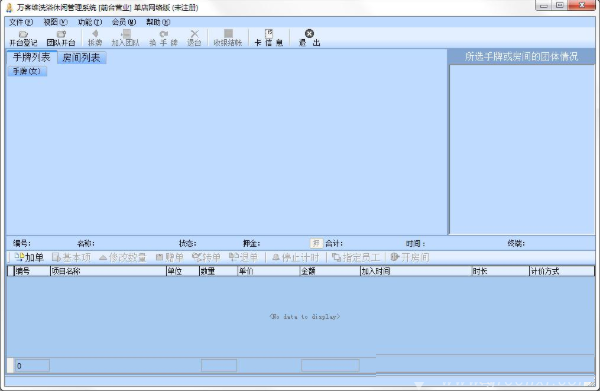Switch to the 房间列表 tab
The width and height of the screenshot is (600, 391).
pos(82,58)
